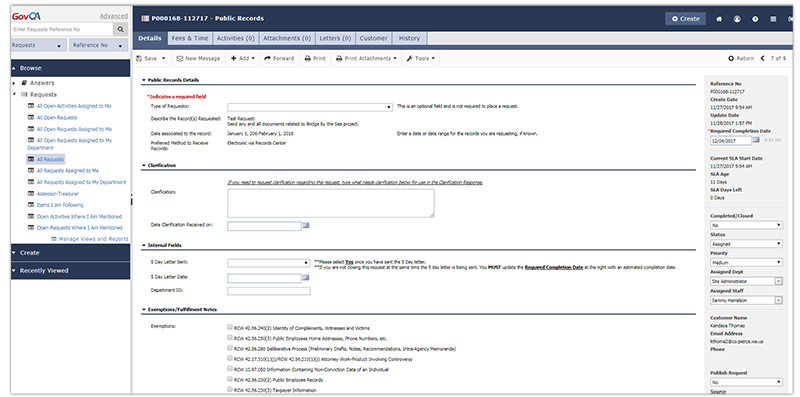Open the Assigned Staff dropdown
Viewport: 800px width, 397px height.
[746, 301]
